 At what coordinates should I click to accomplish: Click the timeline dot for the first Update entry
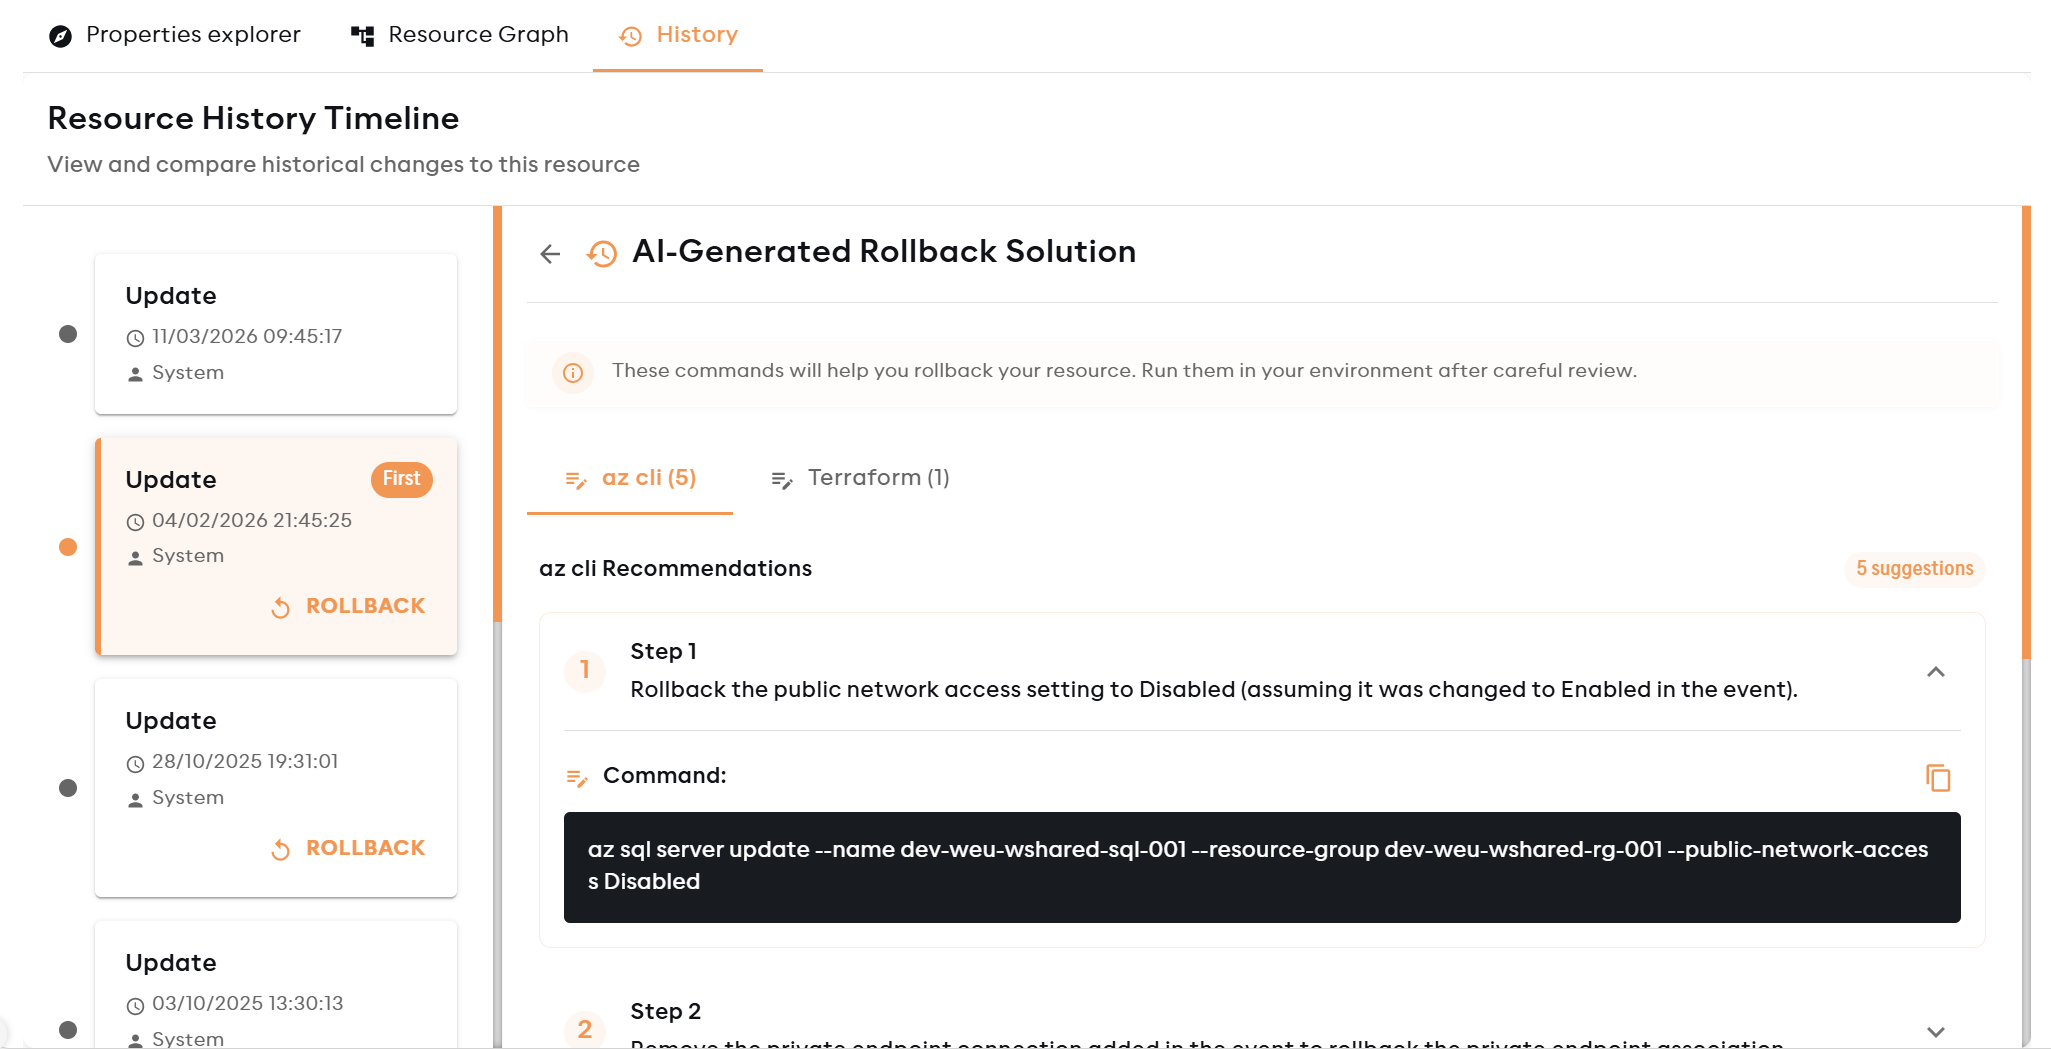[x=67, y=334]
